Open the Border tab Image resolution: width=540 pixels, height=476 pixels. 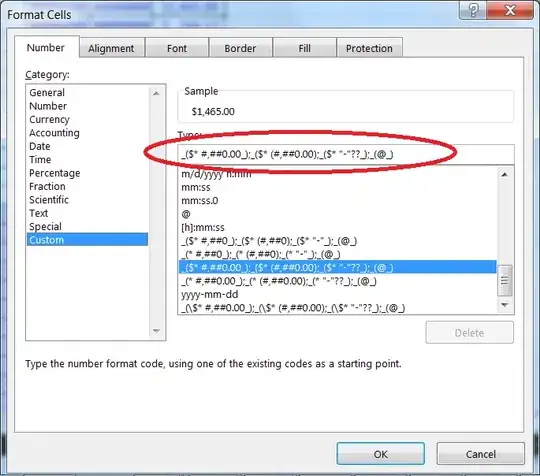click(x=240, y=48)
